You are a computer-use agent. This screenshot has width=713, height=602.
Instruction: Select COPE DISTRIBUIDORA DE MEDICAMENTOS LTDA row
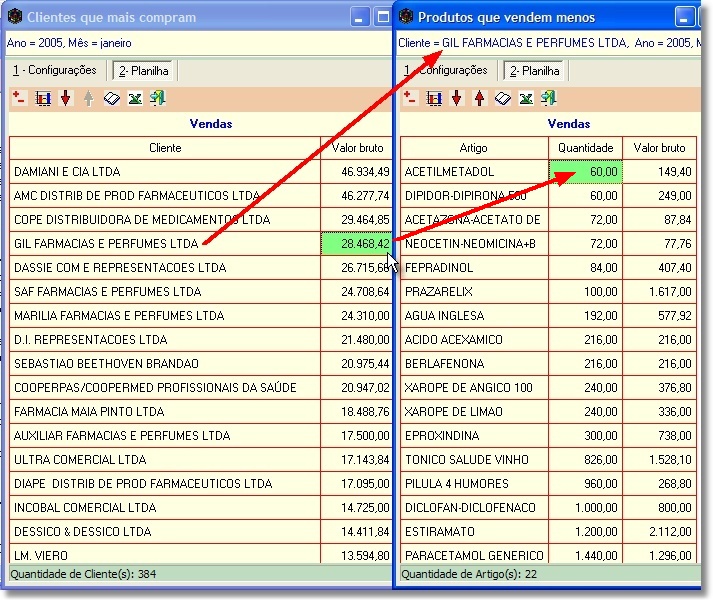tap(201, 220)
